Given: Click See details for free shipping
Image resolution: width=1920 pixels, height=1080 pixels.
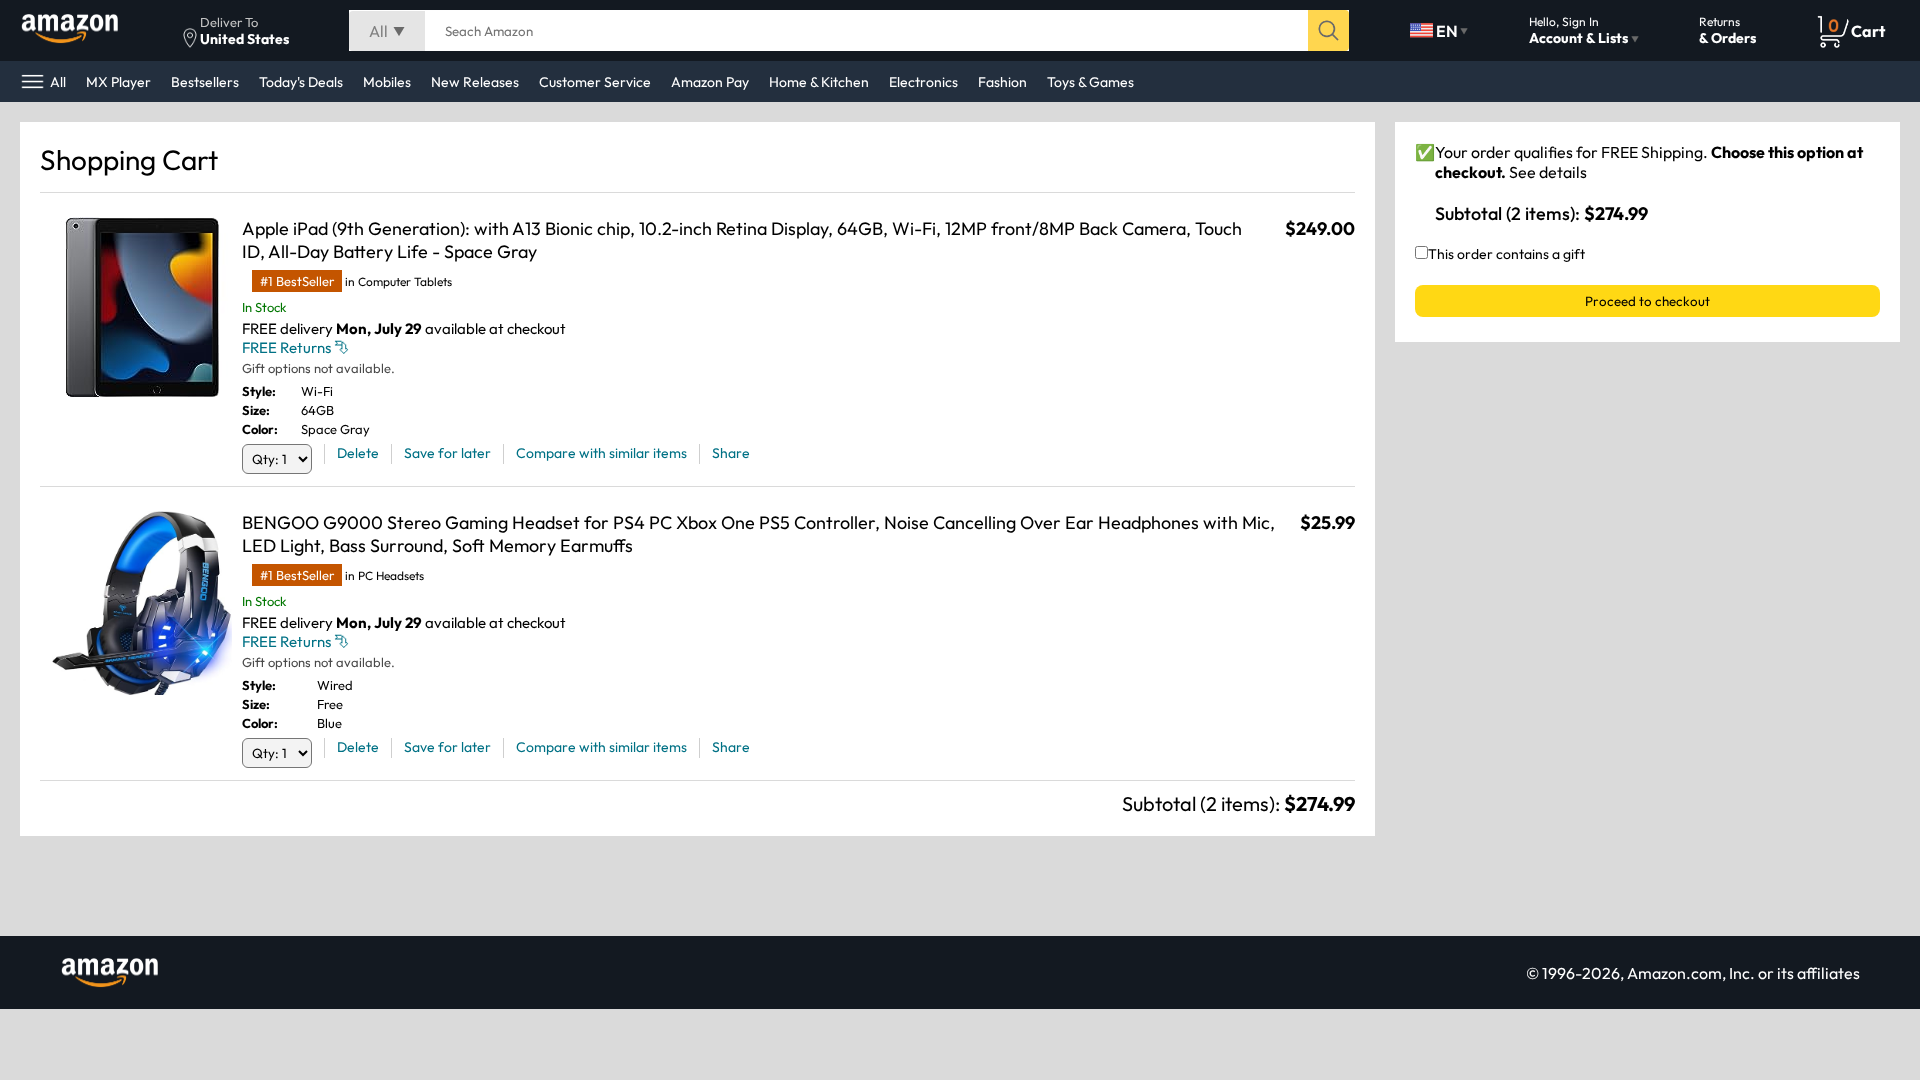Looking at the screenshot, I should [x=1548, y=172].
